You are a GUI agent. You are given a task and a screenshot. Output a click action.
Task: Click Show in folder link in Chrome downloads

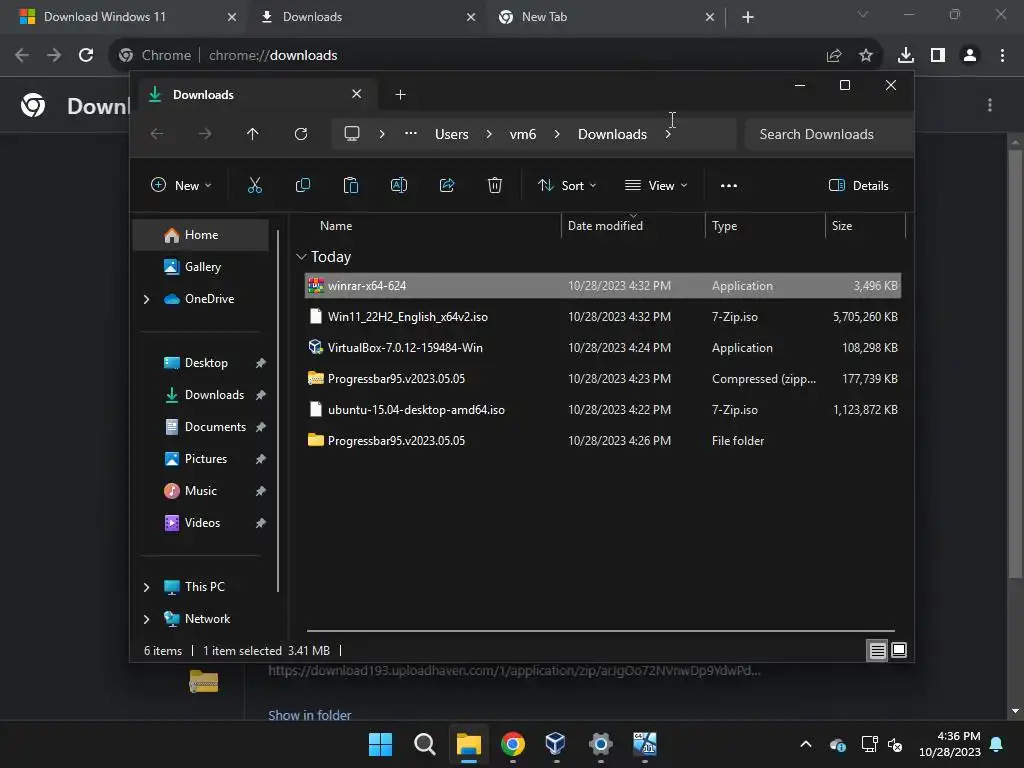[310, 715]
